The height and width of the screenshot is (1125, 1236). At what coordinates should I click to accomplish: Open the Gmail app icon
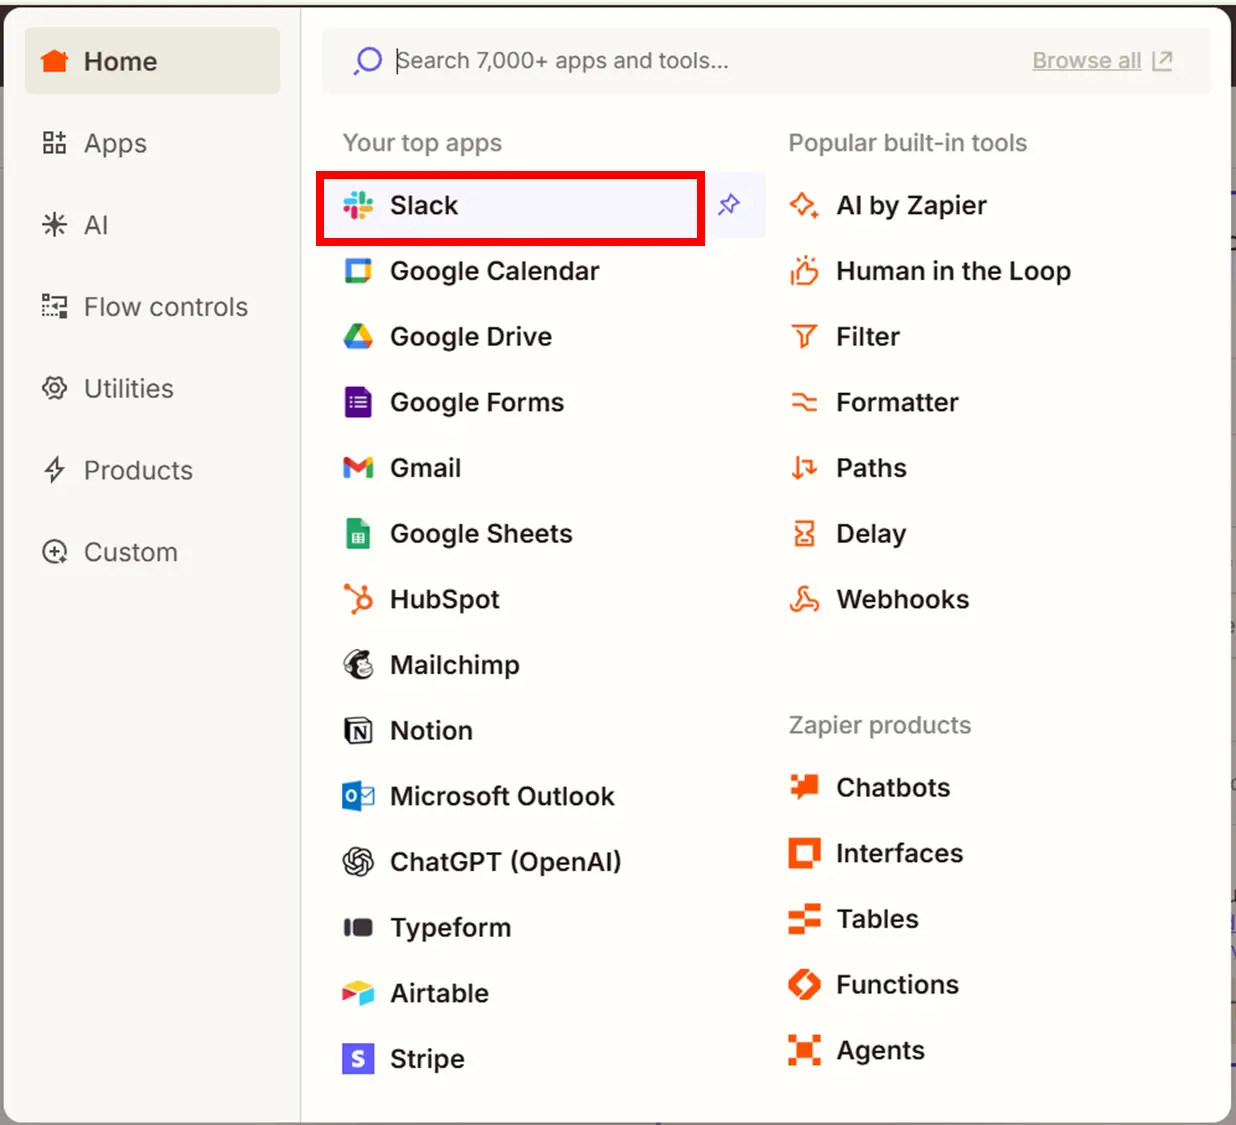(x=358, y=468)
